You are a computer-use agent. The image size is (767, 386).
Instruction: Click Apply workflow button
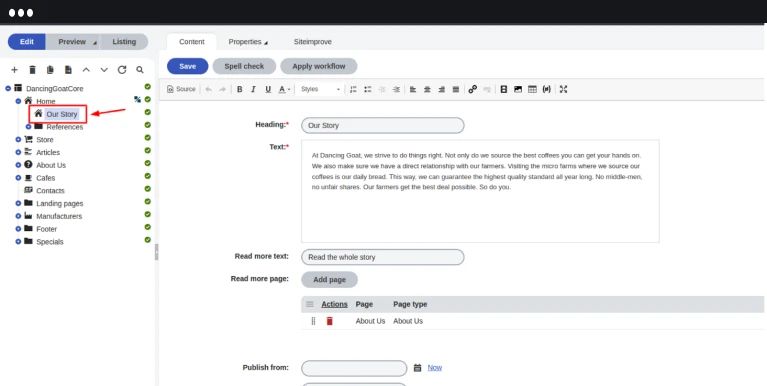[318, 66]
